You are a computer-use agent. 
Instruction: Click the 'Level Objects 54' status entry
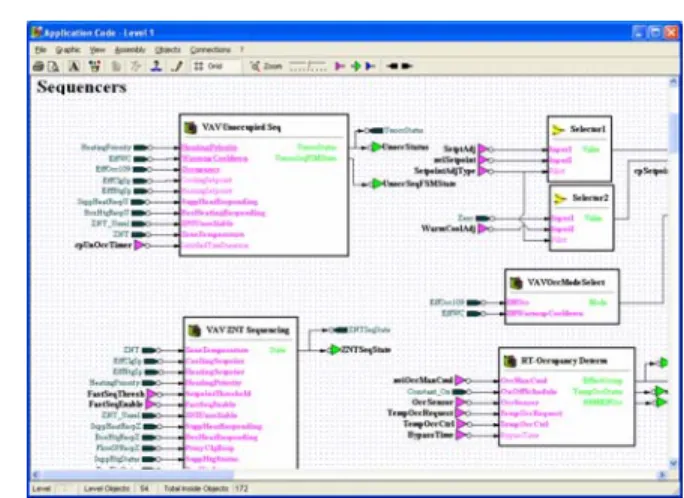[x=116, y=489]
